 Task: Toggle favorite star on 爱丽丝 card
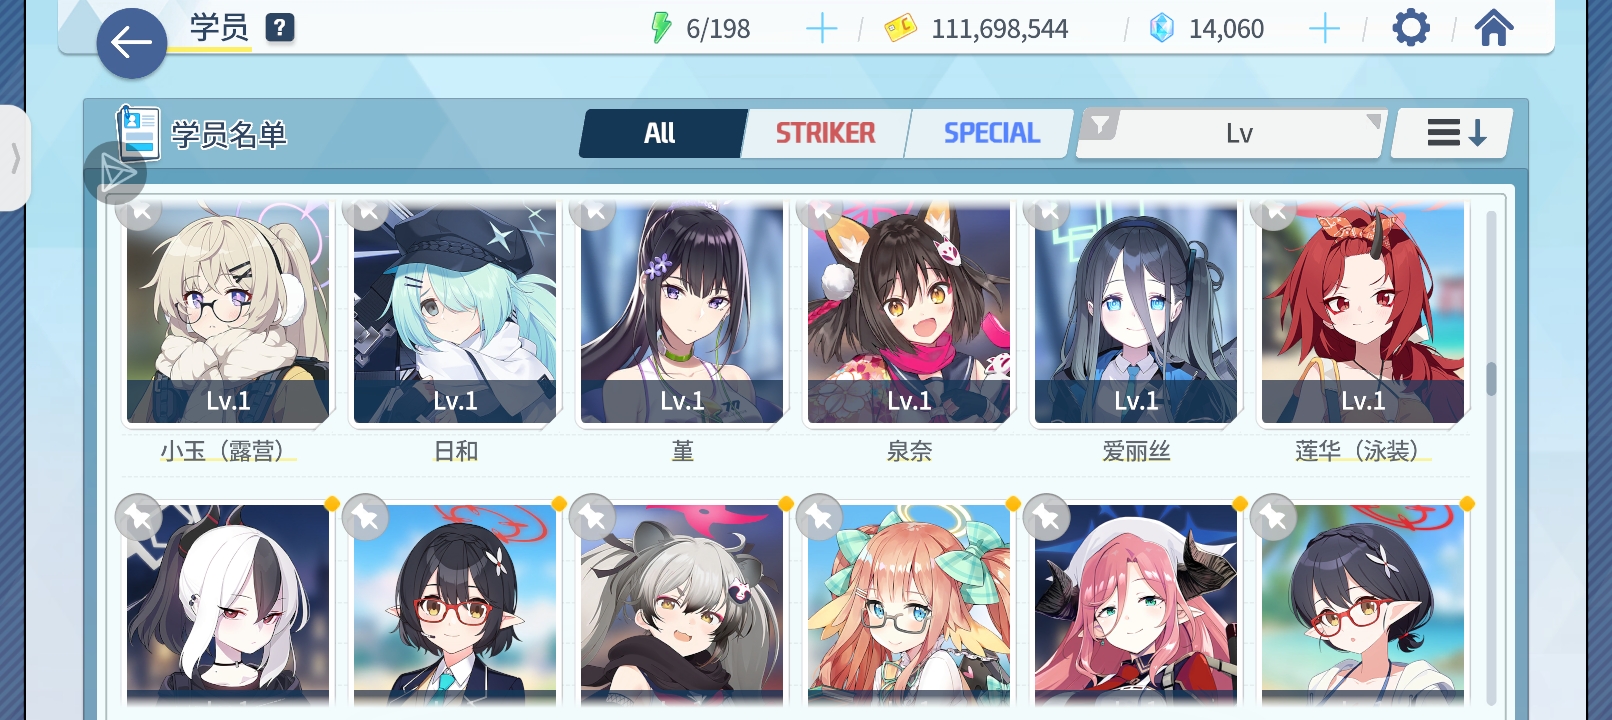click(1047, 211)
